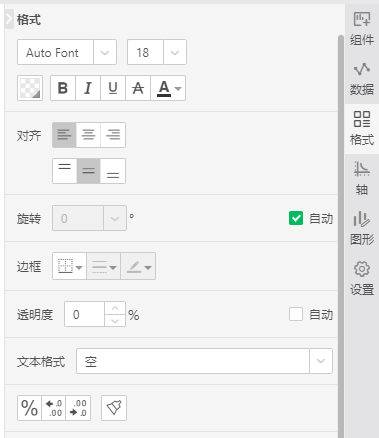379x438 pixels.
Task: Switch to the 数据 tab
Action: (x=362, y=79)
